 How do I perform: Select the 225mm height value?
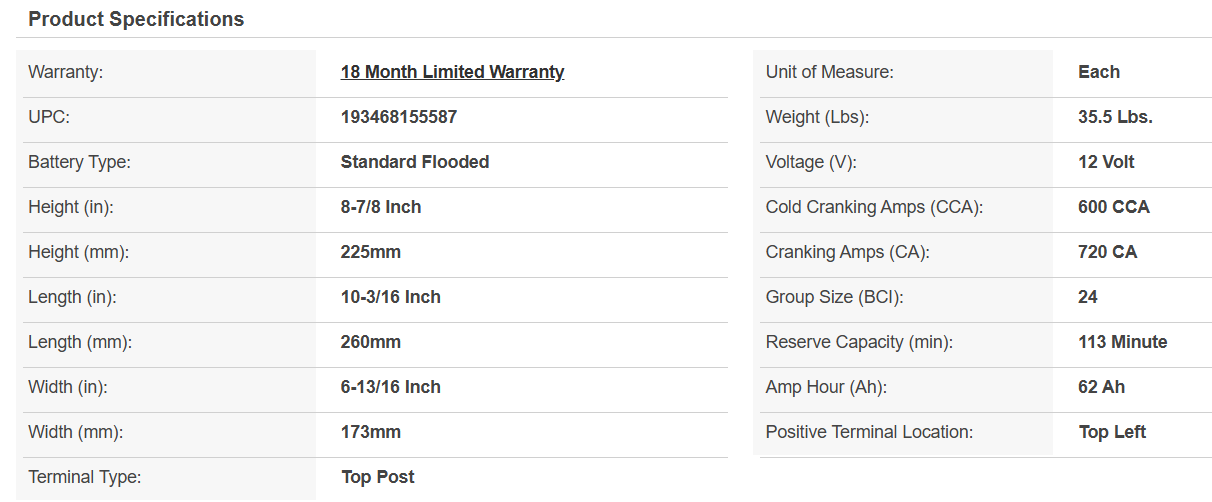tap(371, 252)
